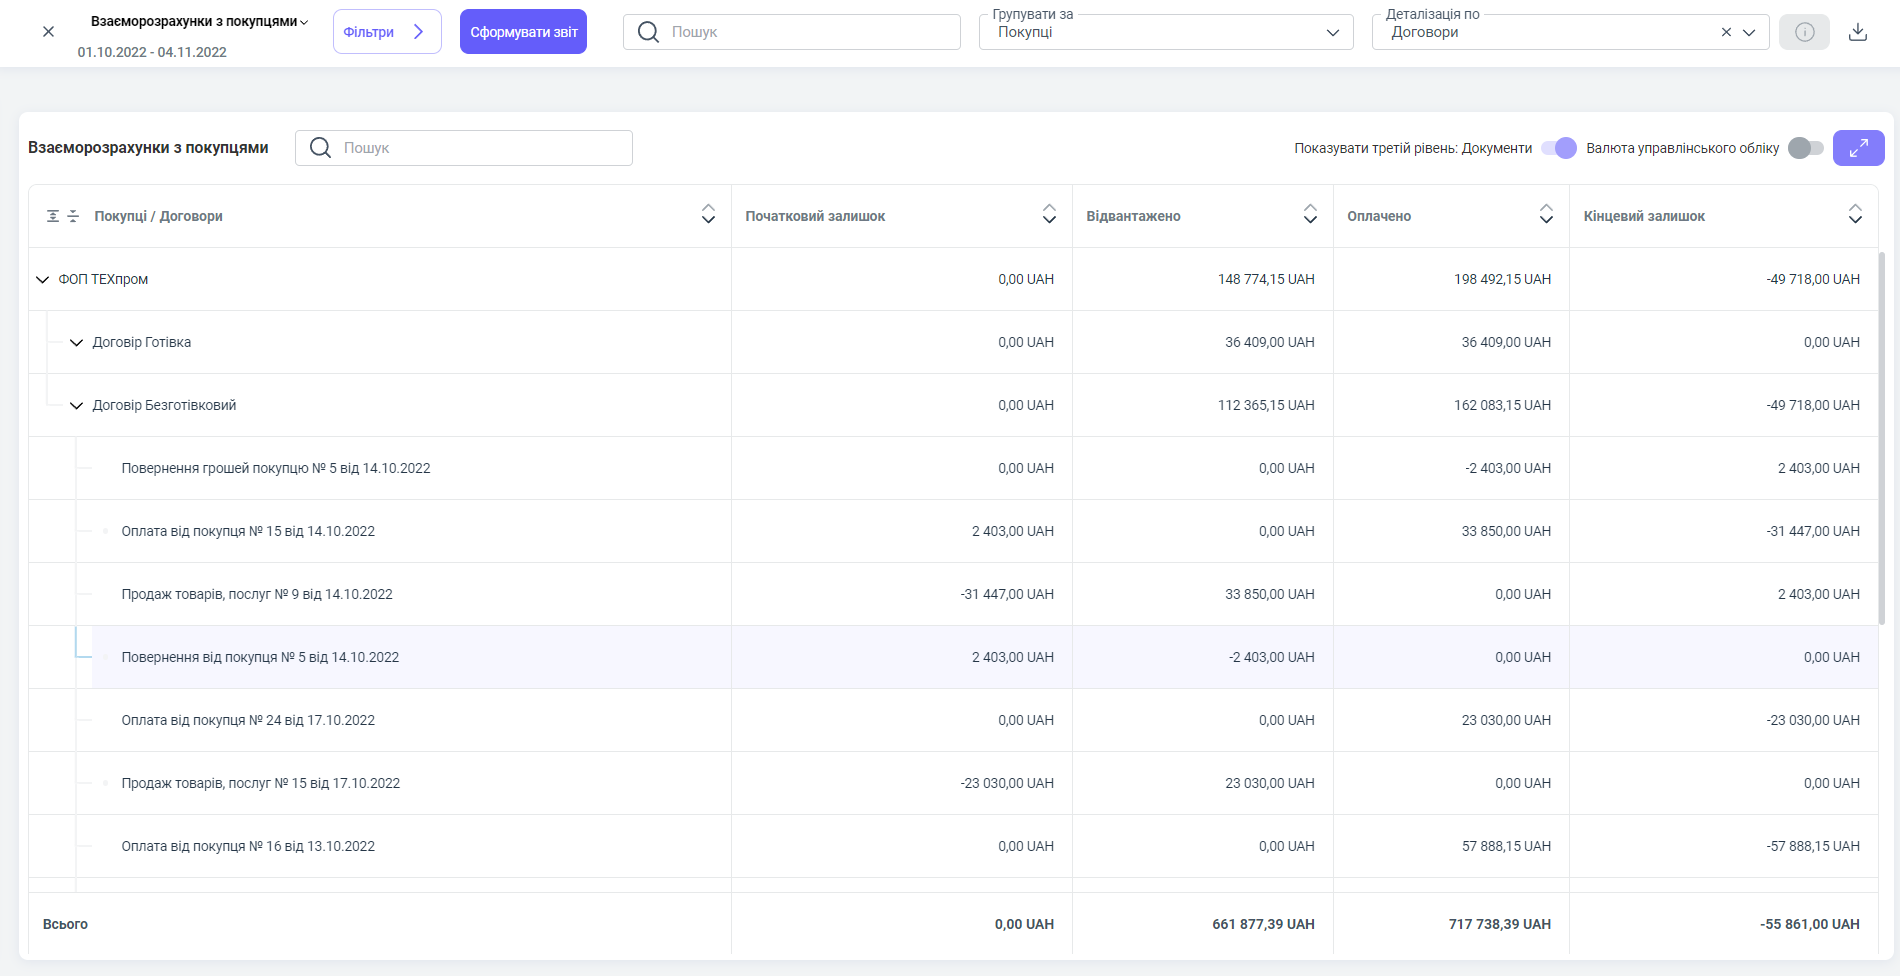Click the collapse all rows icon
Viewport: 1900px width, 976px height.
point(73,216)
